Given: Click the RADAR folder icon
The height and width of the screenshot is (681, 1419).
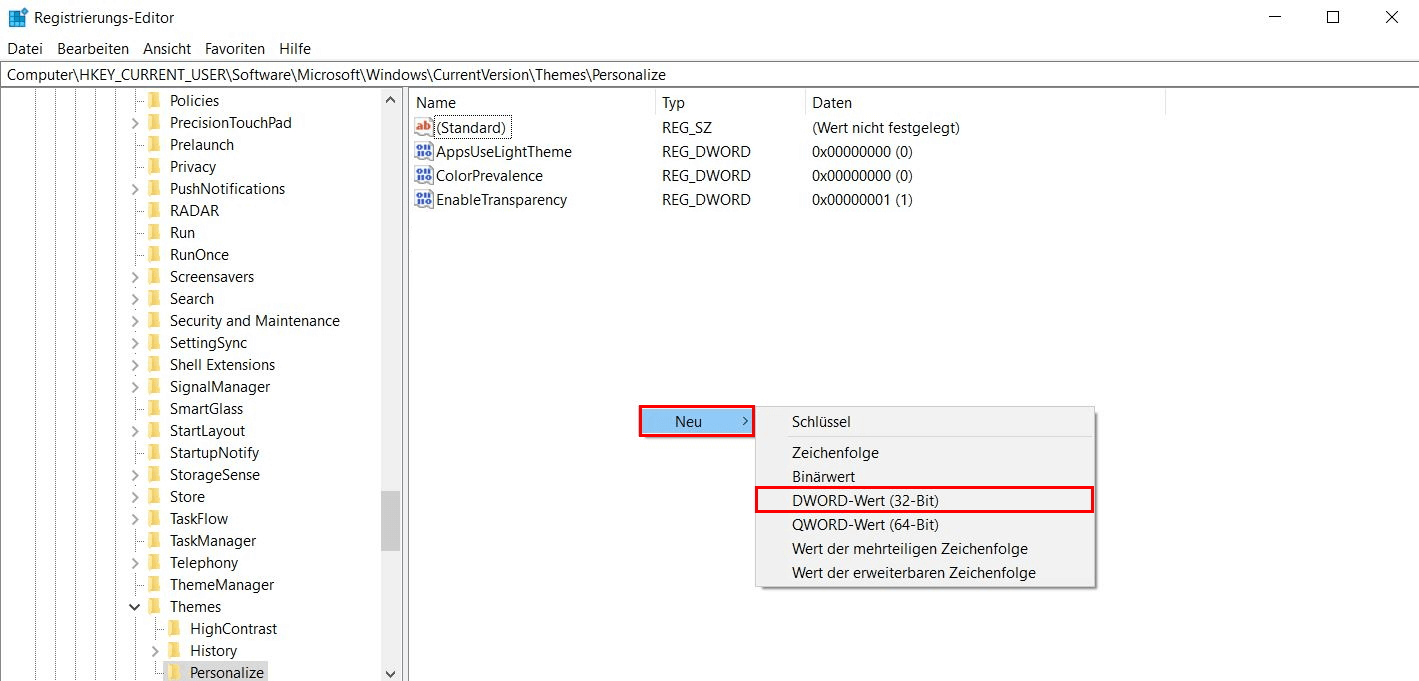Looking at the screenshot, I should 154,210.
